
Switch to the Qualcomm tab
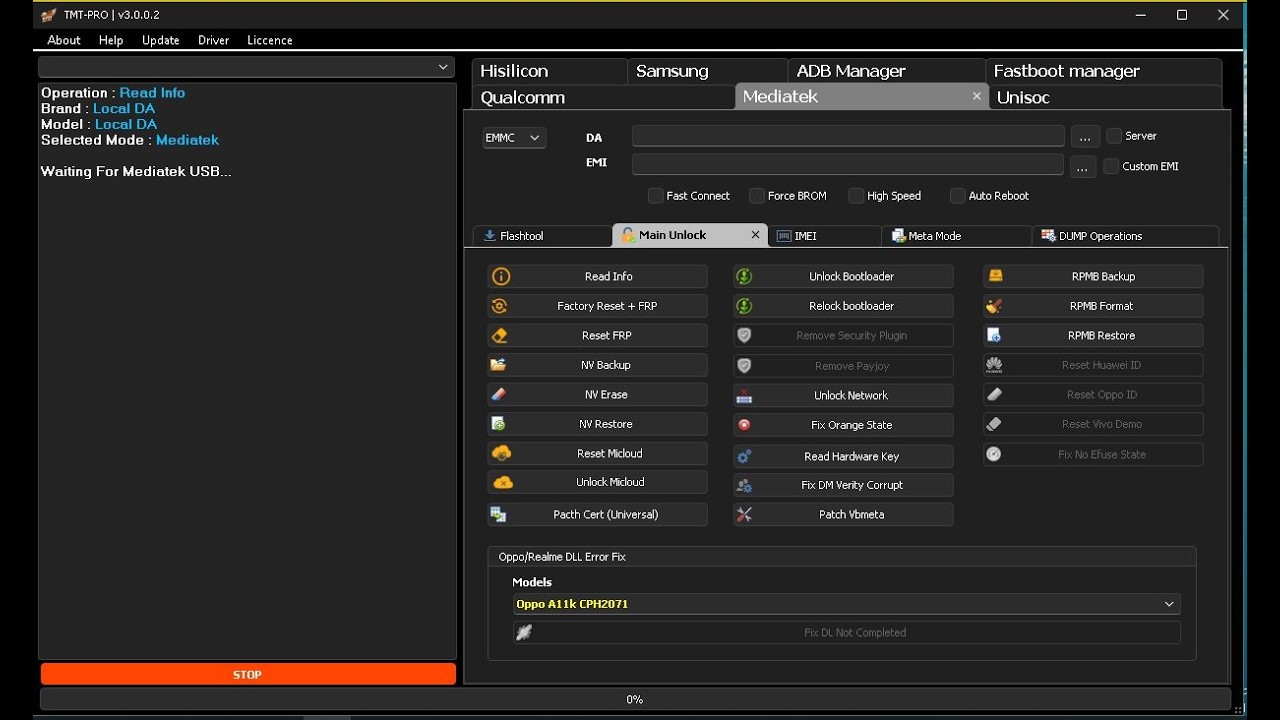coord(603,97)
